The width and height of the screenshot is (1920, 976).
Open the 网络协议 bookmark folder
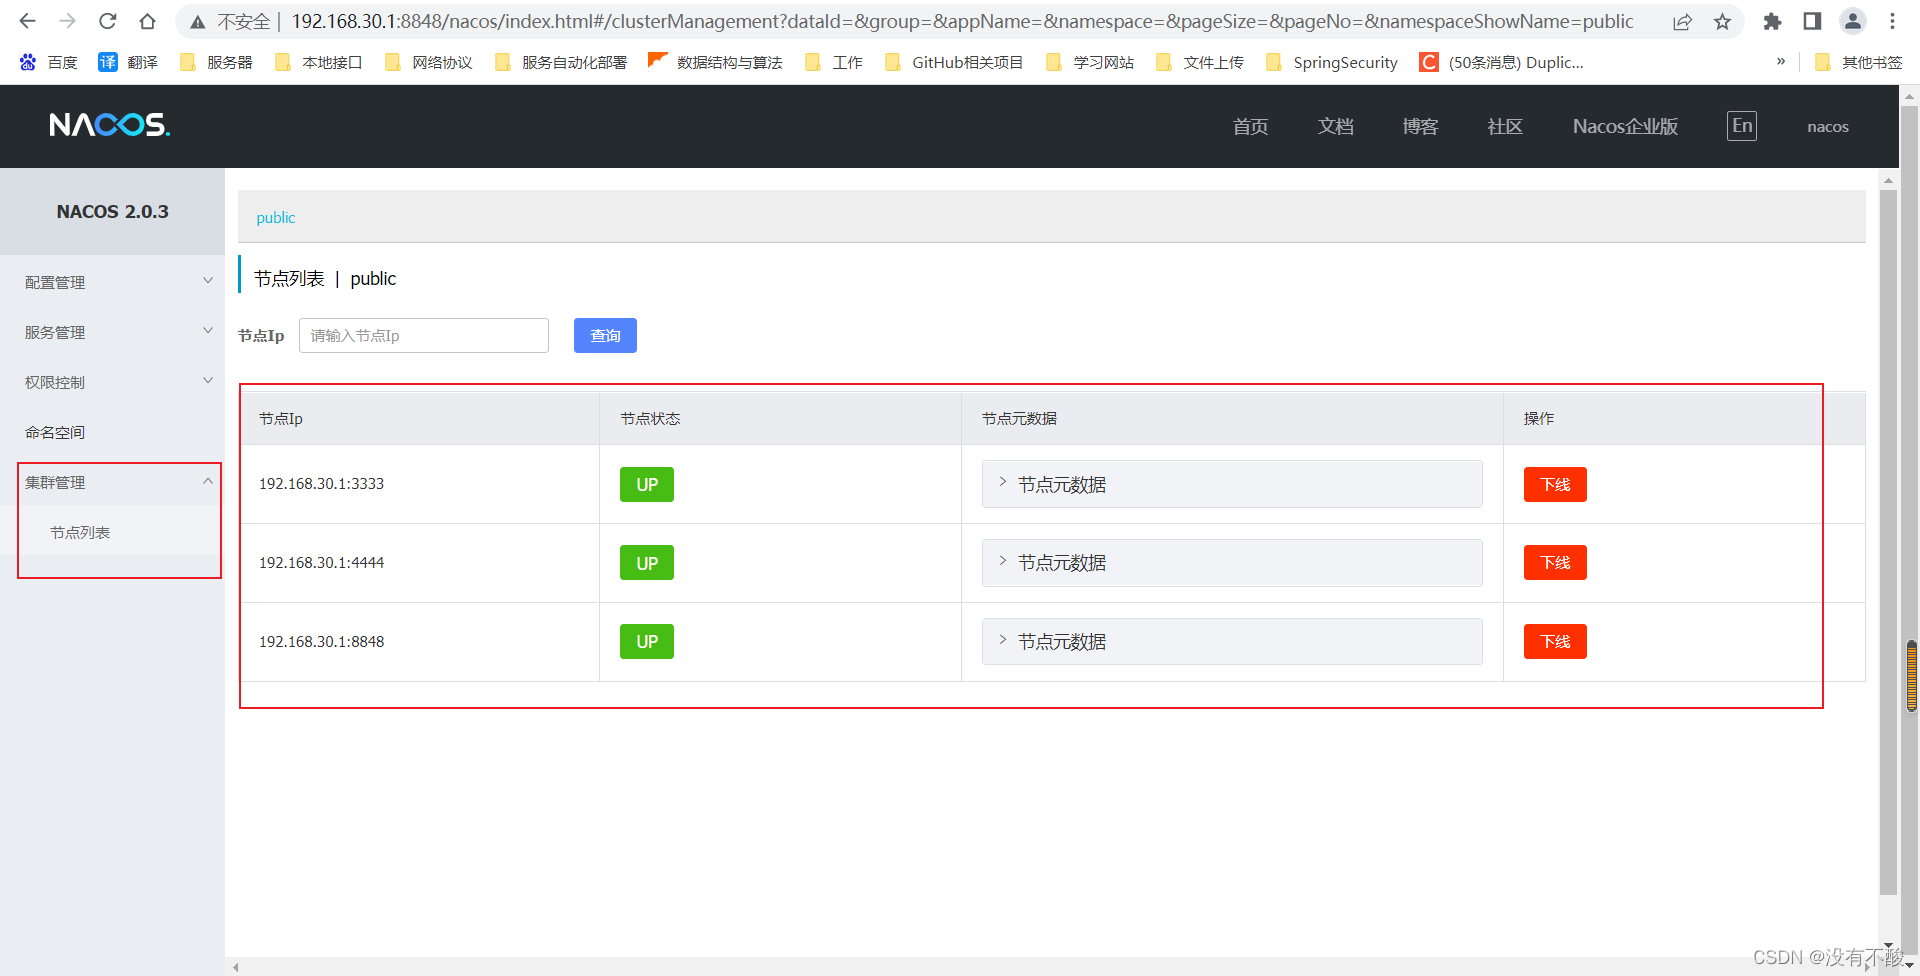(x=428, y=62)
